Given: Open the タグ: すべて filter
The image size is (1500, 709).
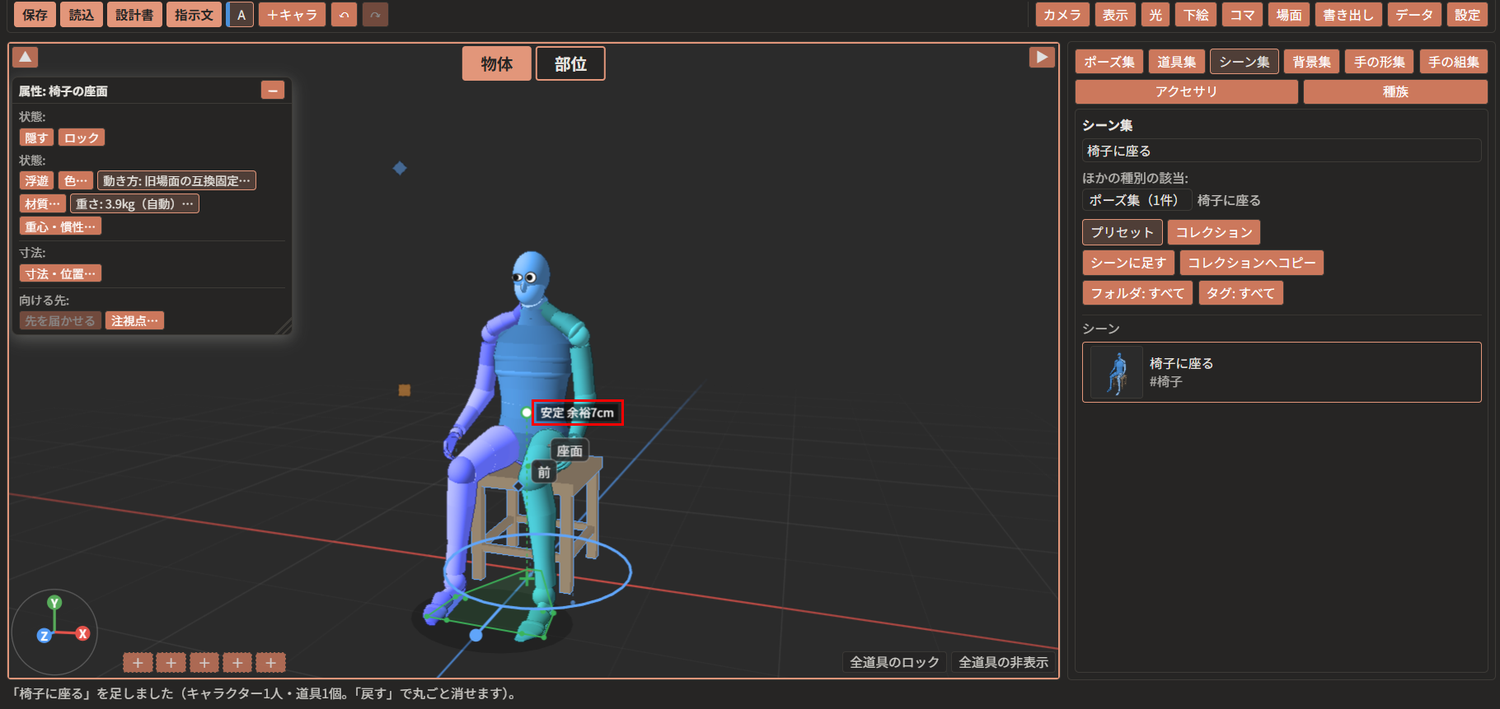Looking at the screenshot, I should [x=1241, y=293].
